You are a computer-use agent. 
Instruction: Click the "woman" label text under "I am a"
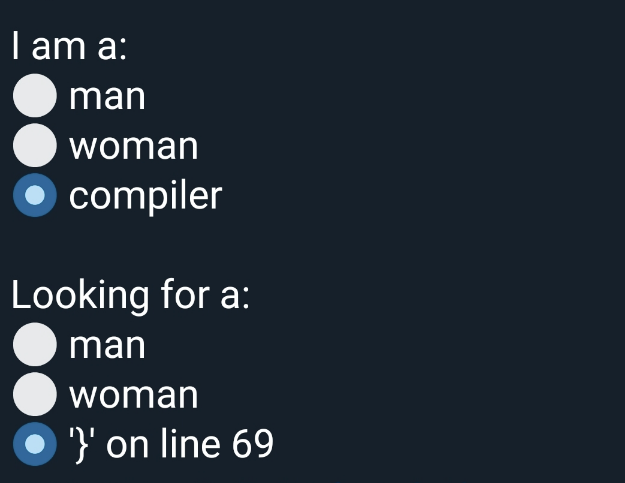[134, 146]
